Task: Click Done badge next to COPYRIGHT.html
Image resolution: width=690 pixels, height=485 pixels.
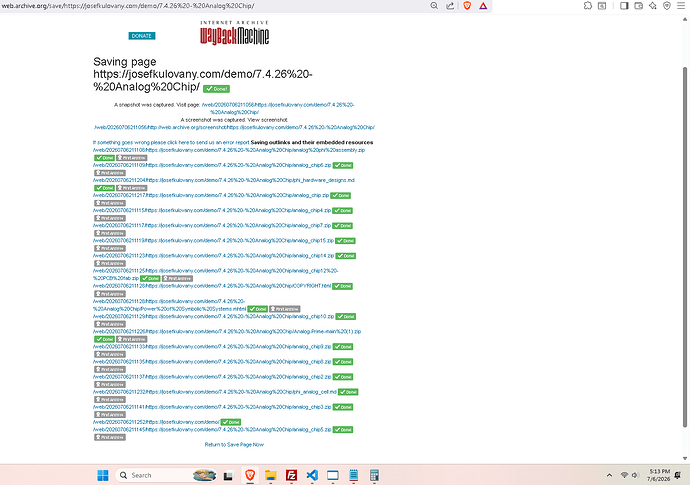Action: (343, 286)
